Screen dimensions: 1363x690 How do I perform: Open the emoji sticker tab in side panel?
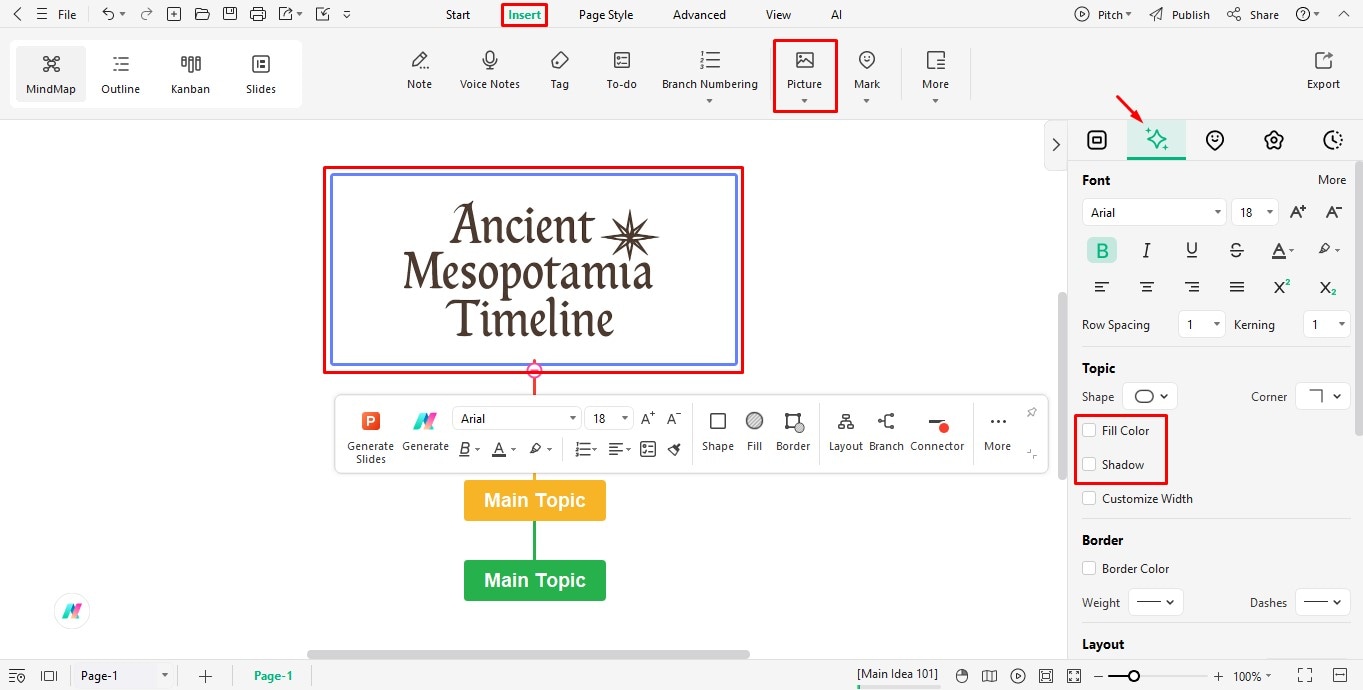click(x=1215, y=140)
